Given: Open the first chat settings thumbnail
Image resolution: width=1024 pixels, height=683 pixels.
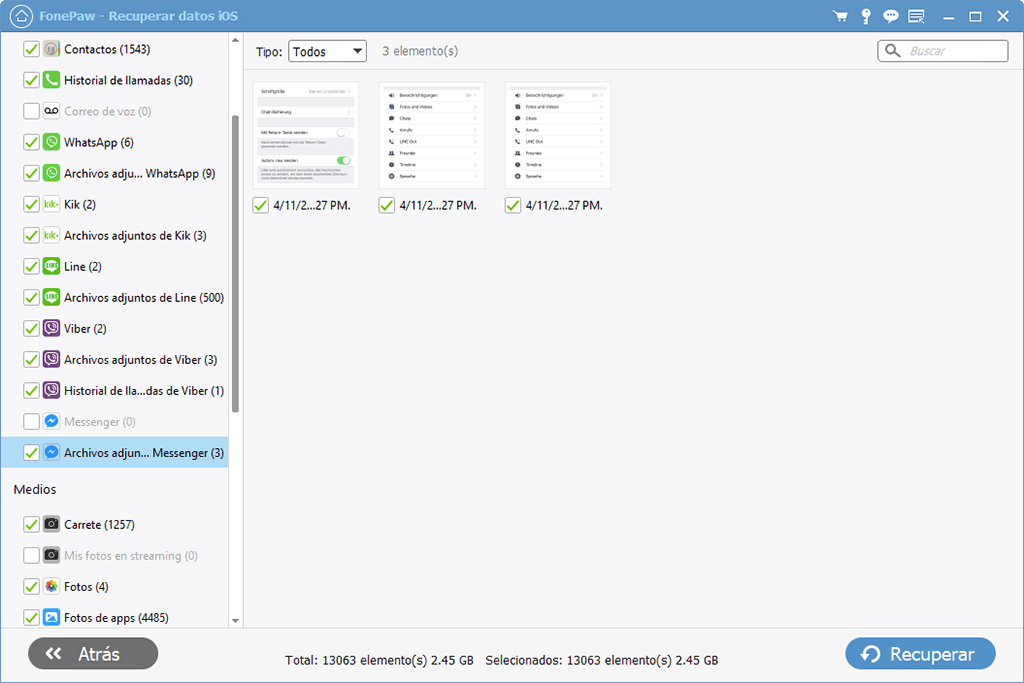Looking at the screenshot, I should pyautogui.click(x=306, y=135).
